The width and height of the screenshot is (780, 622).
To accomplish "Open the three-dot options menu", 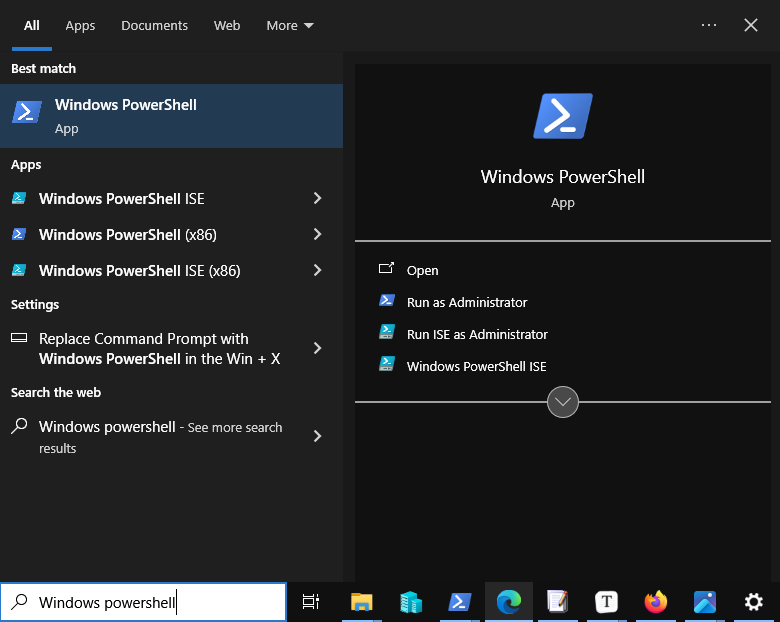I will point(709,25).
